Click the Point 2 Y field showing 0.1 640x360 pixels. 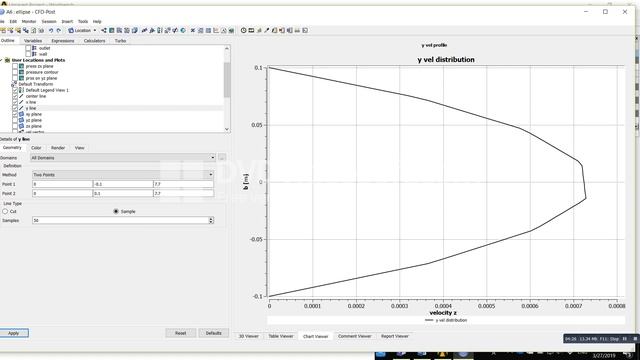[x=123, y=193]
